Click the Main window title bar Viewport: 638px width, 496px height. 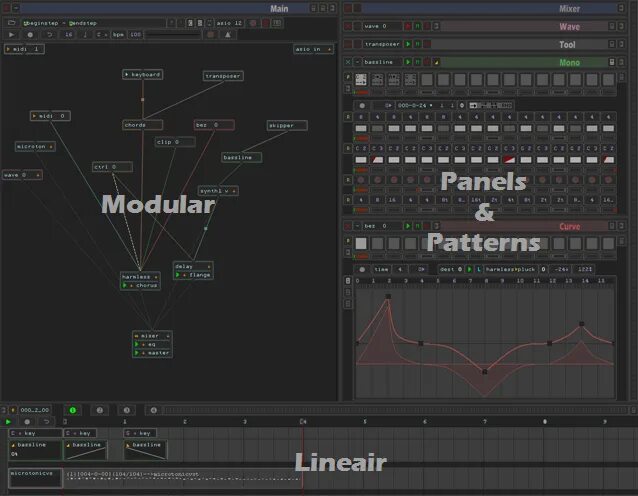(x=165, y=9)
